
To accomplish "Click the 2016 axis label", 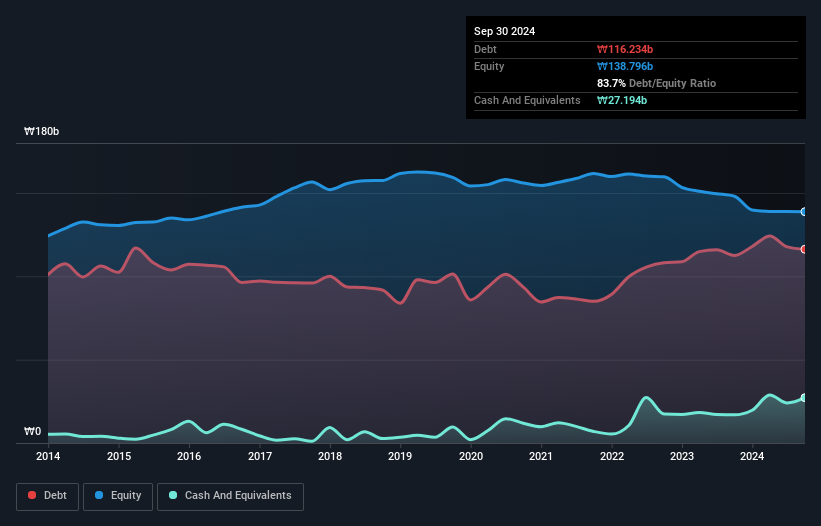I will click(189, 456).
